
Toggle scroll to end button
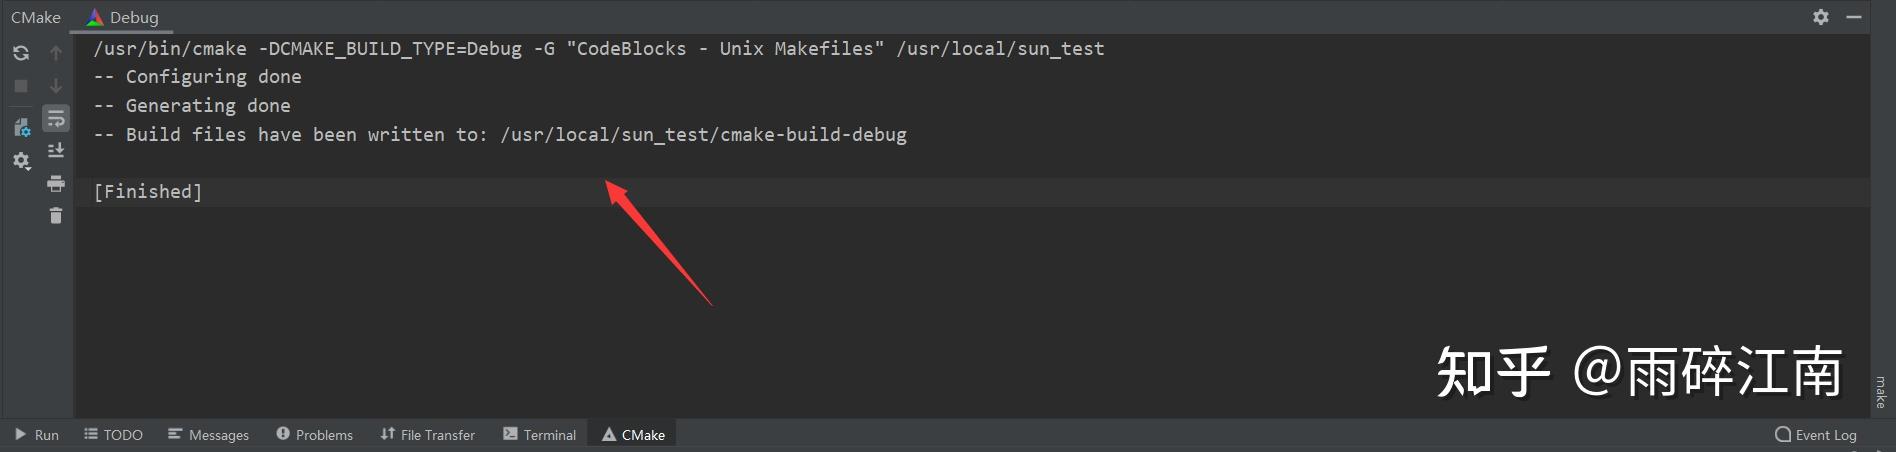click(56, 150)
